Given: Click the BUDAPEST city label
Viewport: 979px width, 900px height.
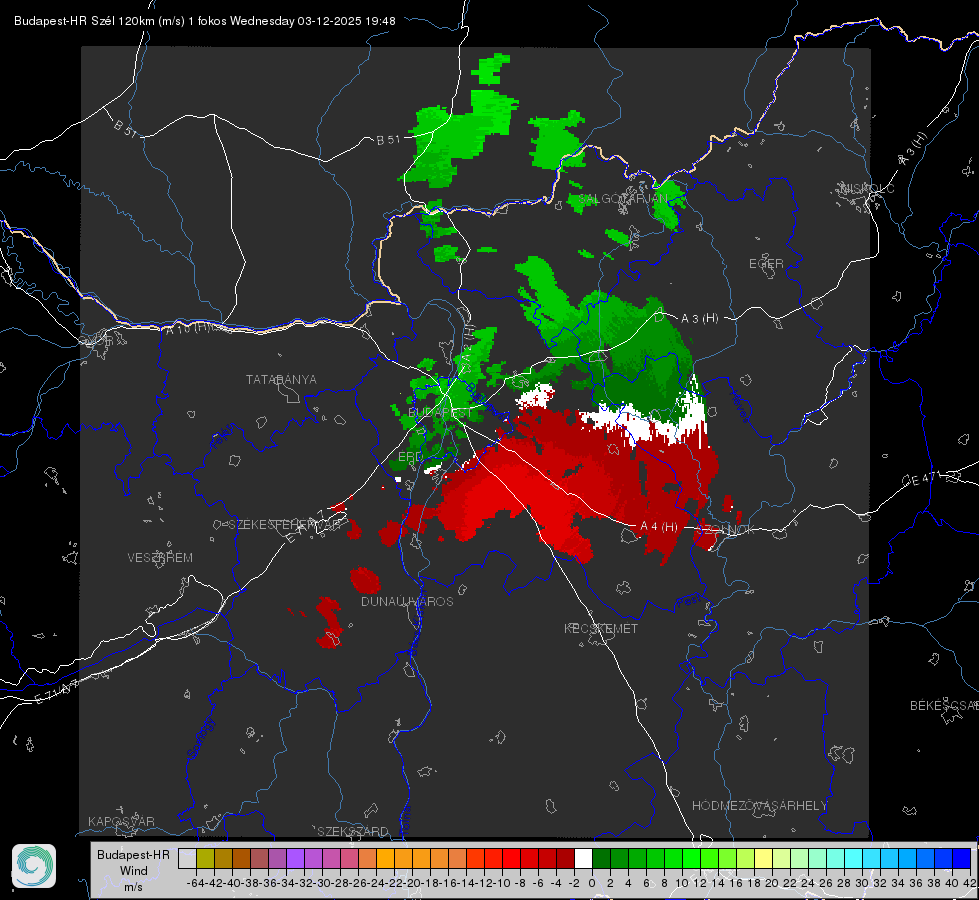Looking at the screenshot, I should click(440, 413).
